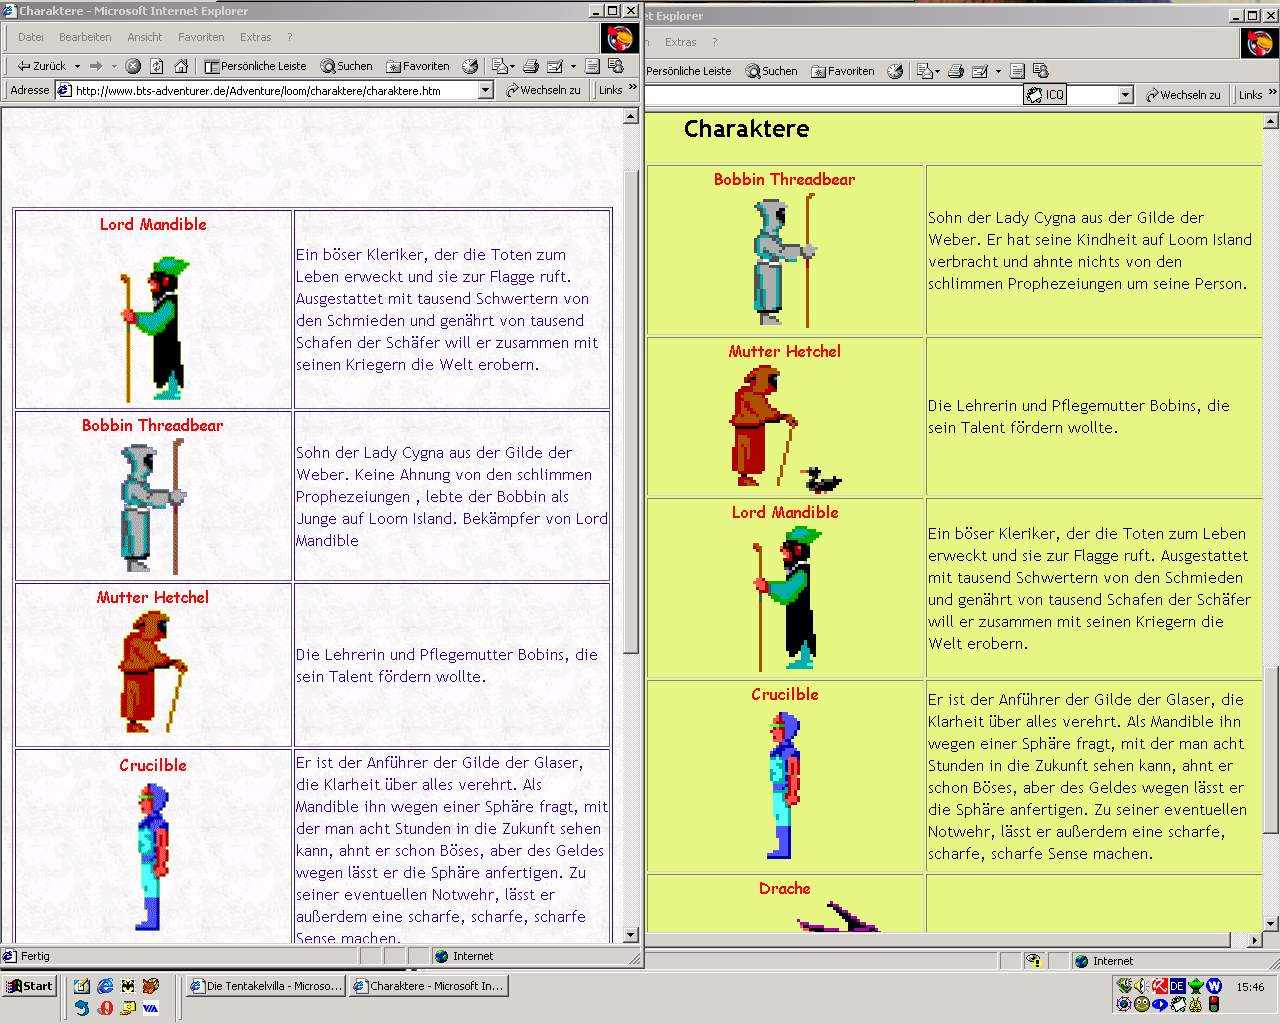
Task: Open Favoriten toolbar button in left window
Action: (418, 66)
